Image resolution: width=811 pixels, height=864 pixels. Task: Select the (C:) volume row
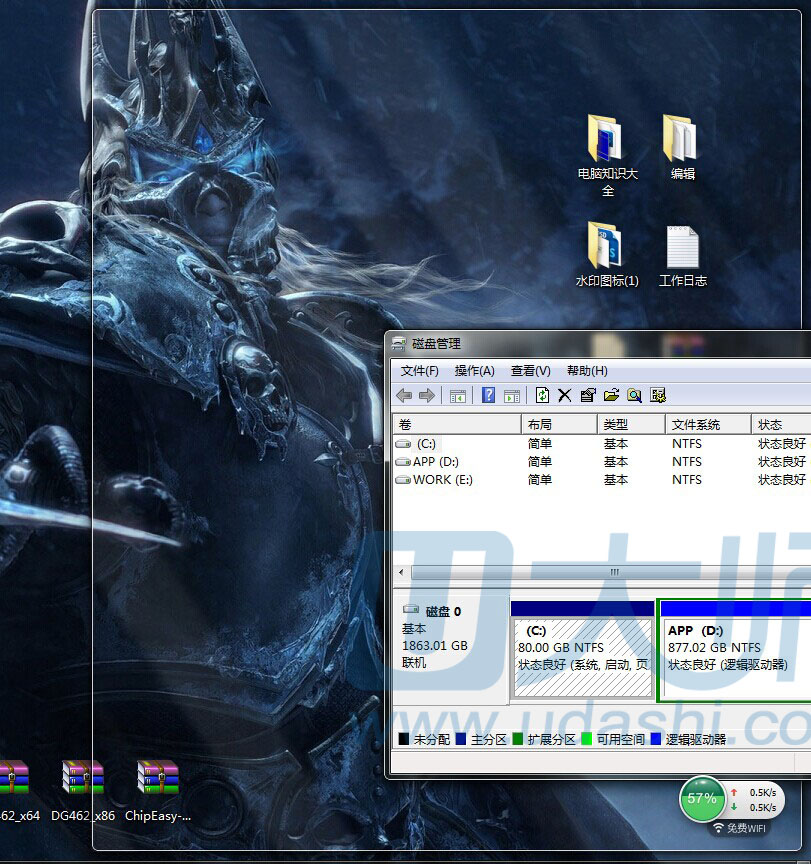click(602, 444)
